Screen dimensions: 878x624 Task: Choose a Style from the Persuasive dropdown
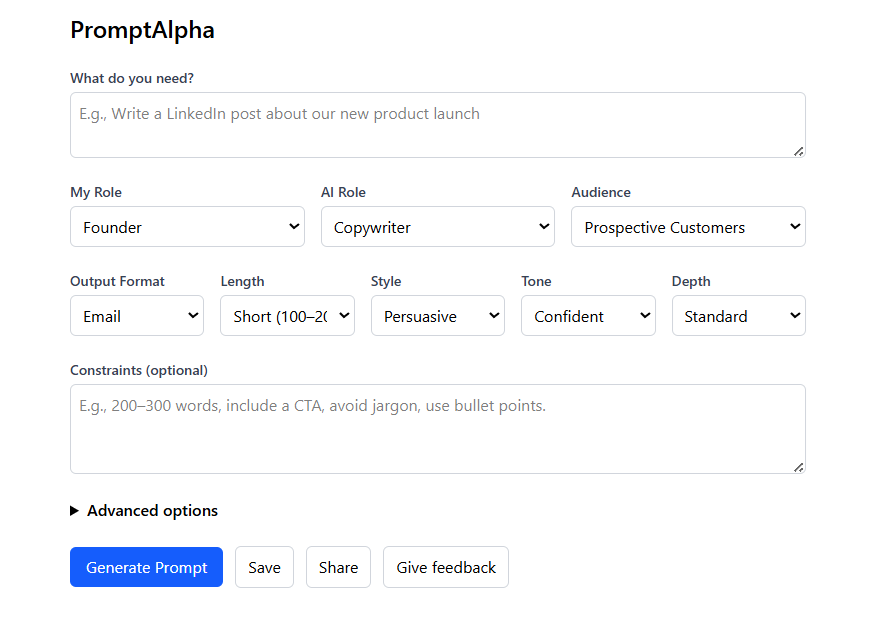pos(437,316)
